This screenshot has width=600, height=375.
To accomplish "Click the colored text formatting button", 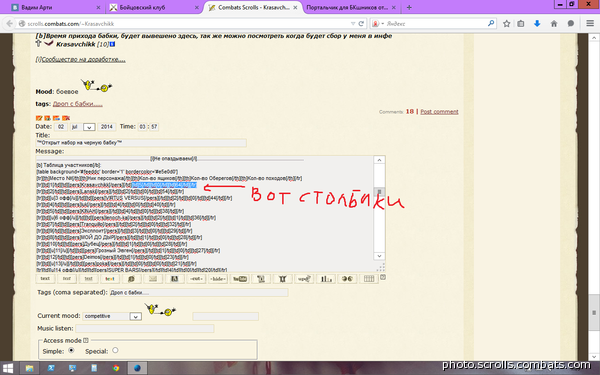I will 110,279.
